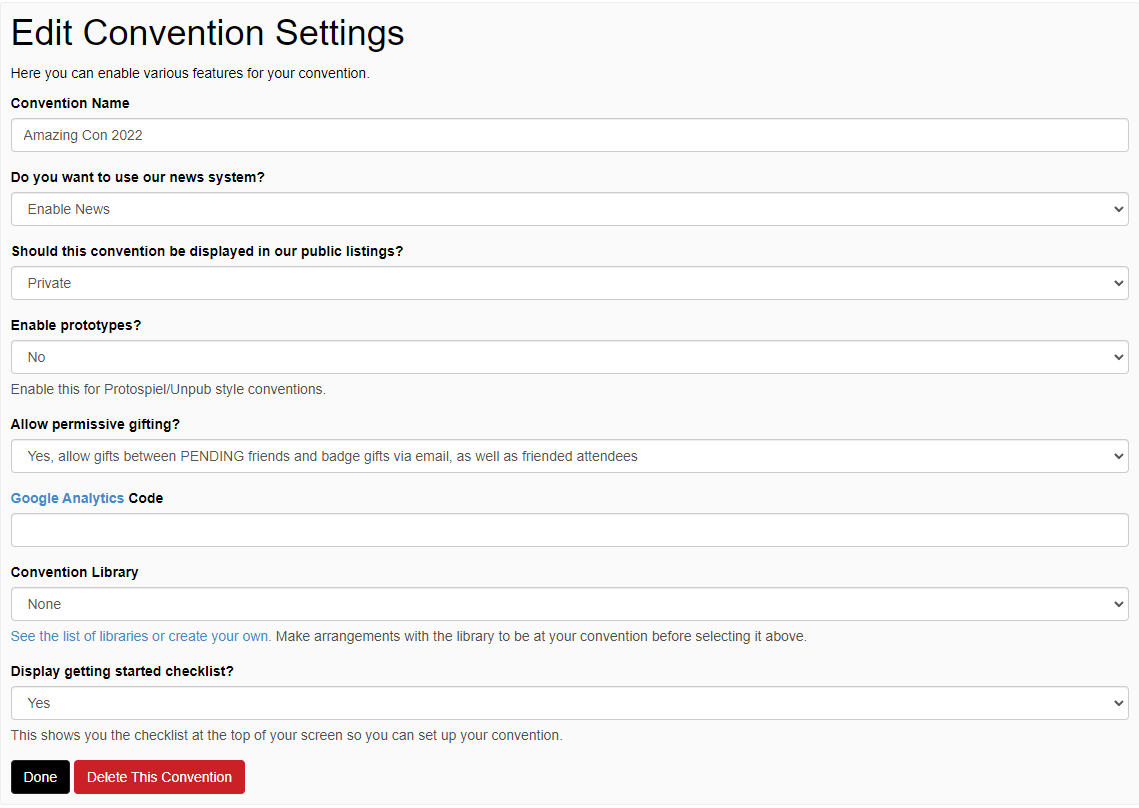Click the 'Display getting started checklist?' label

122,671
